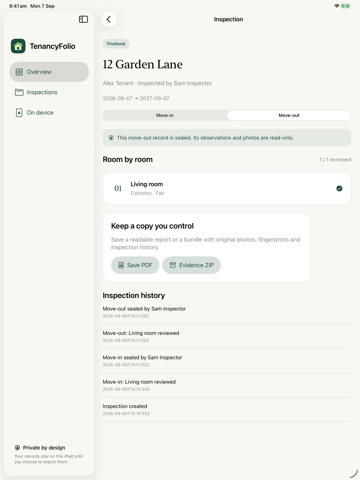
Task: Click the PDF document icon
Action: [x=121, y=265]
